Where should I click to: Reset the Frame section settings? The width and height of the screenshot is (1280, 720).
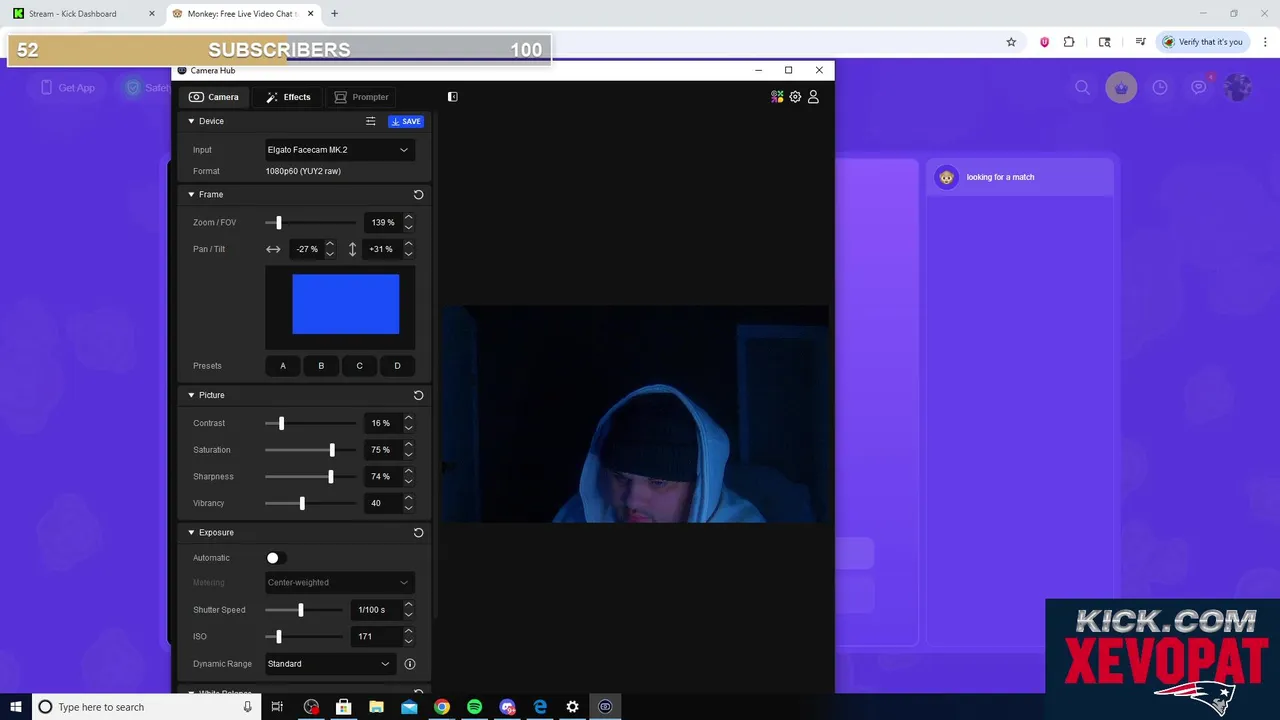tap(418, 194)
